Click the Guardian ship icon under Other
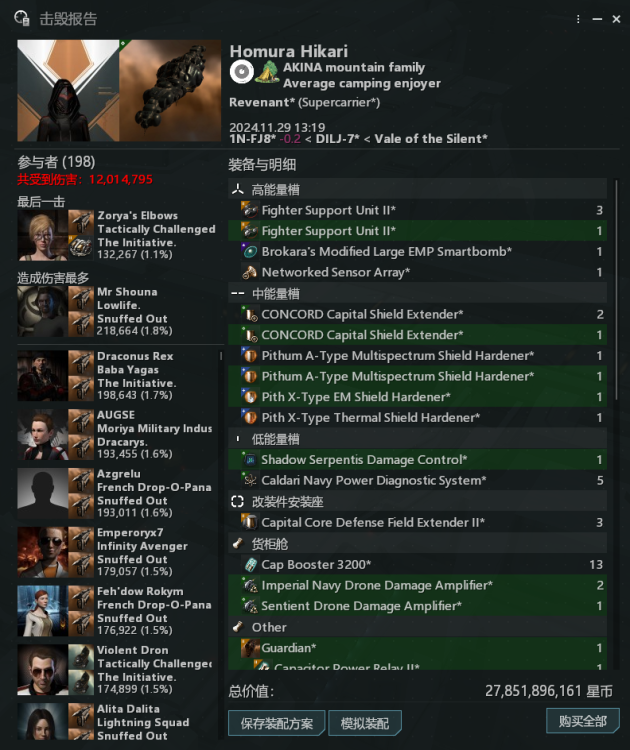Viewport: 630px width, 750px height. tap(250, 648)
